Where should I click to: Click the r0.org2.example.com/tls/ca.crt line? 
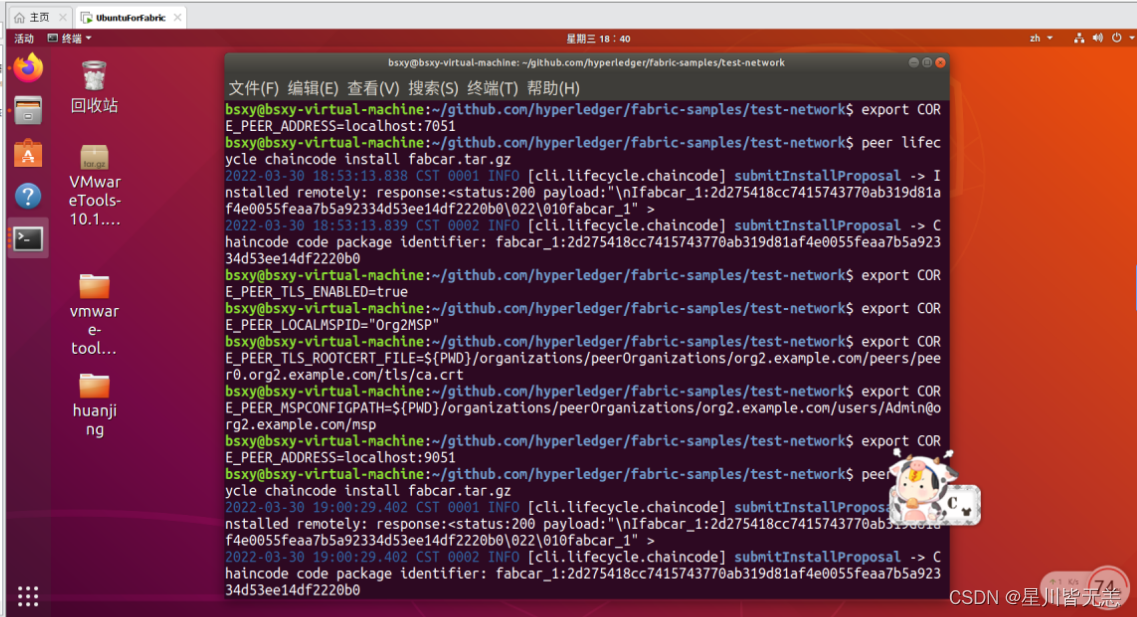[x=344, y=375]
